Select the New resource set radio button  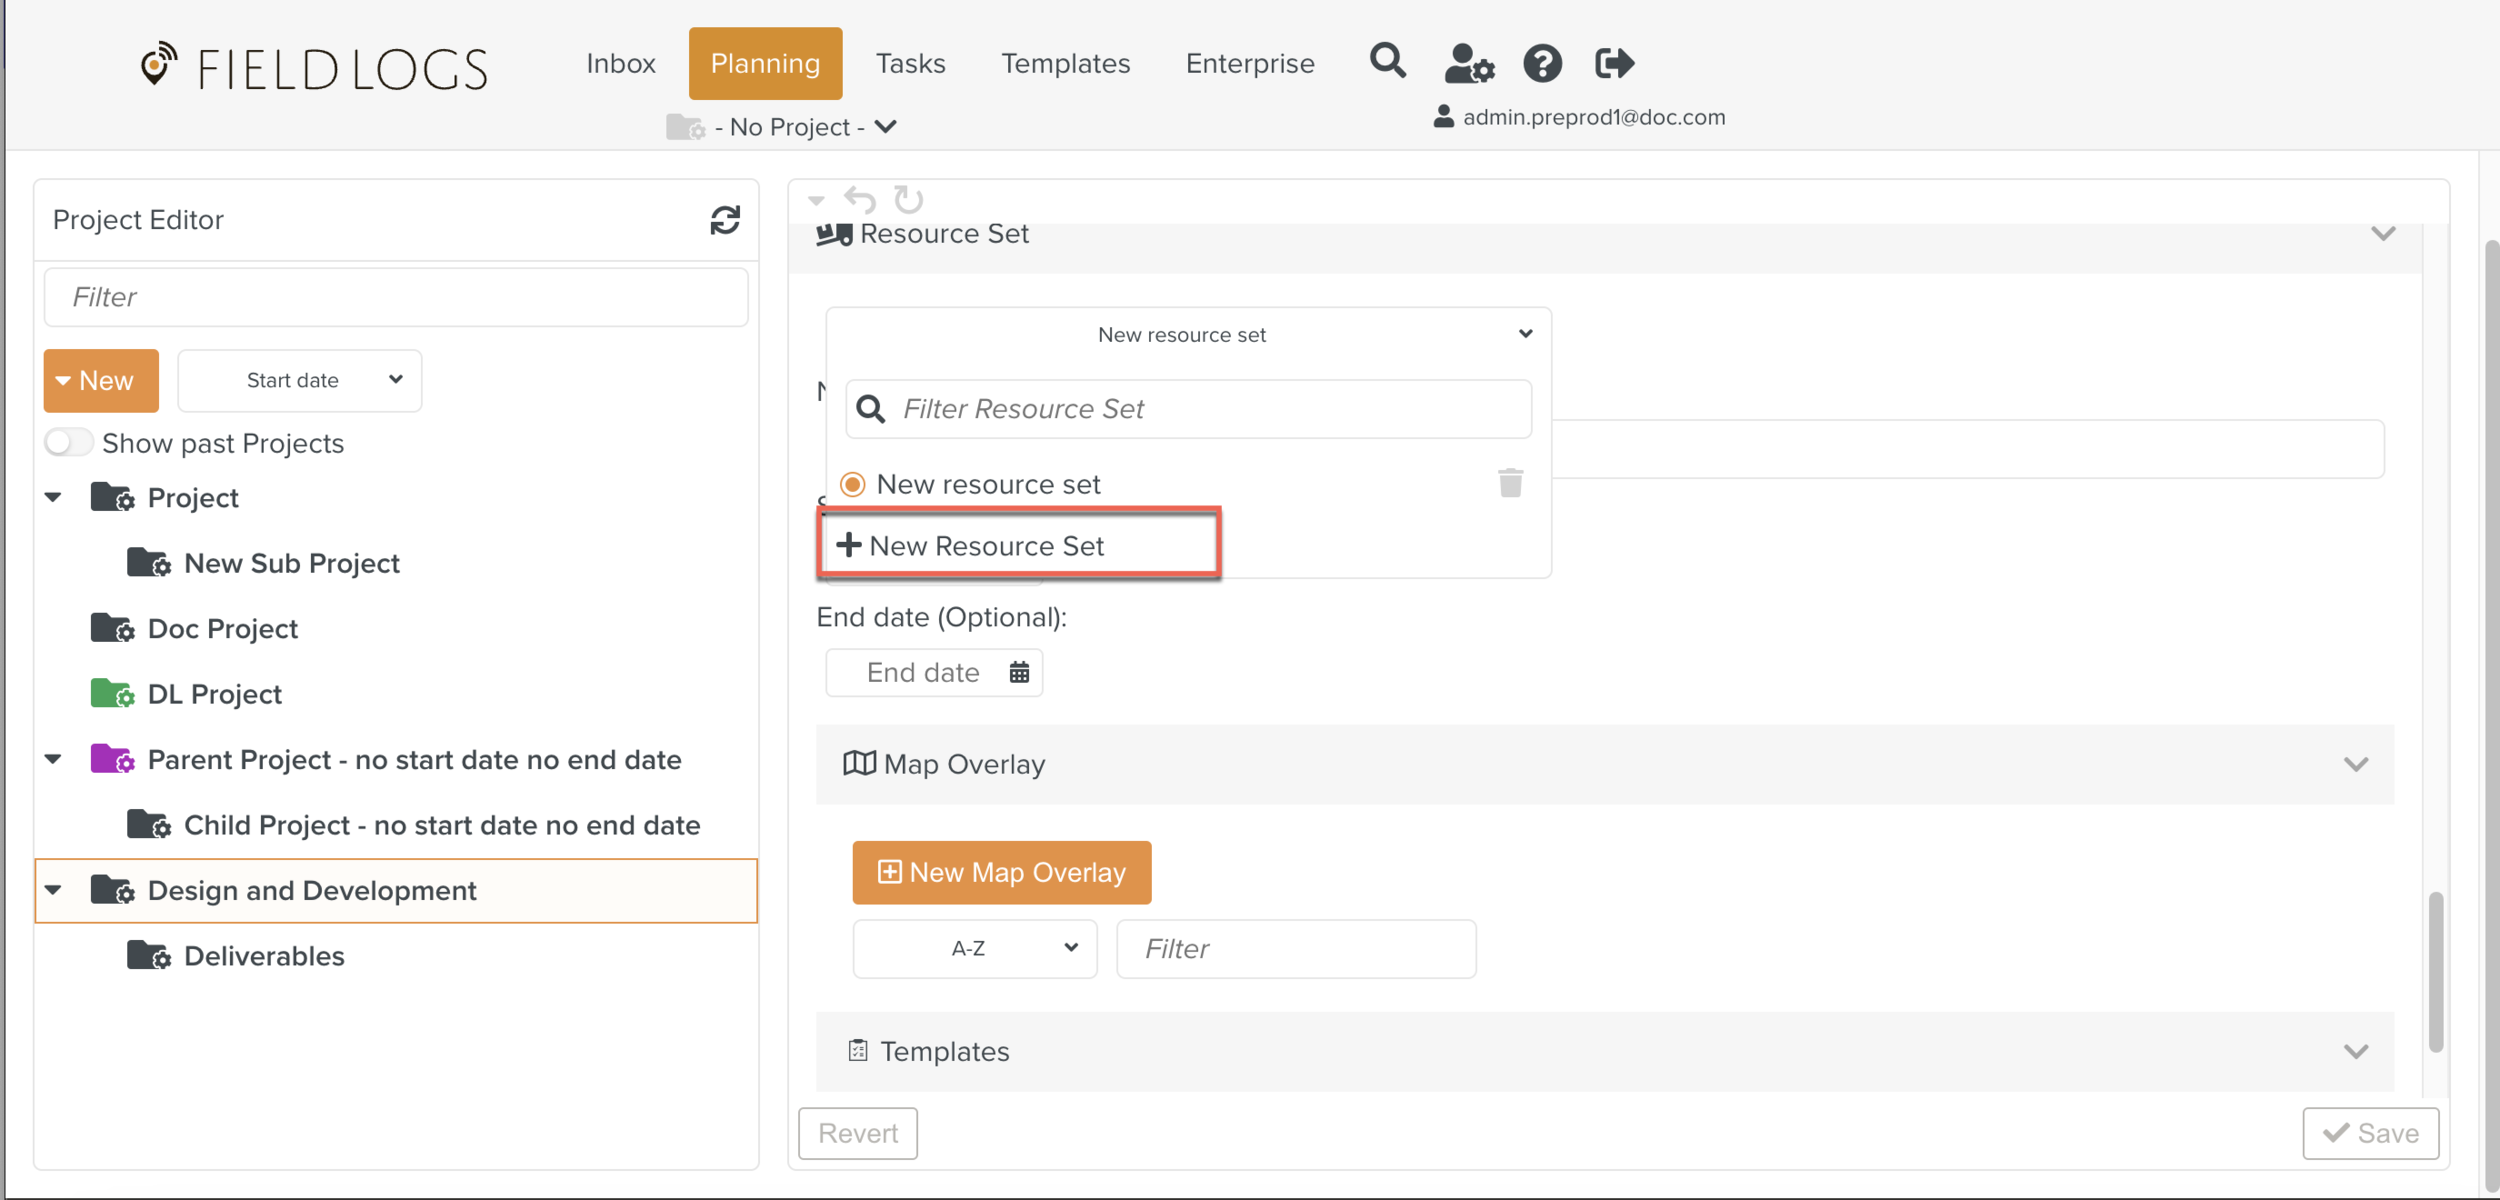coord(852,485)
